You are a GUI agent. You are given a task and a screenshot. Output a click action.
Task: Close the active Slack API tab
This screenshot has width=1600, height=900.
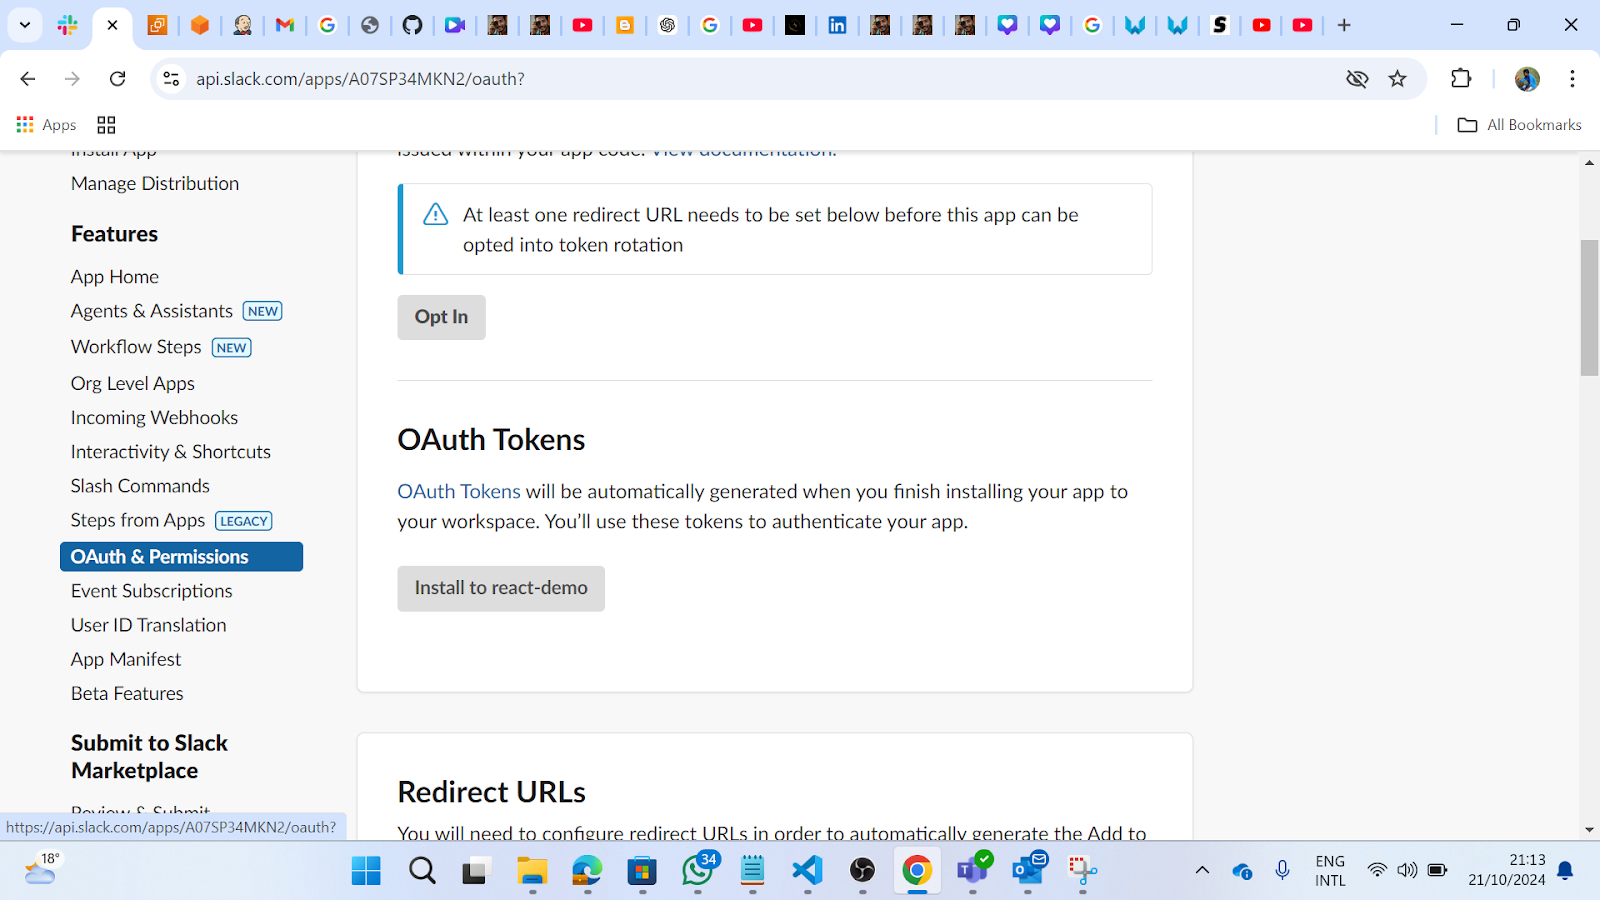112,25
